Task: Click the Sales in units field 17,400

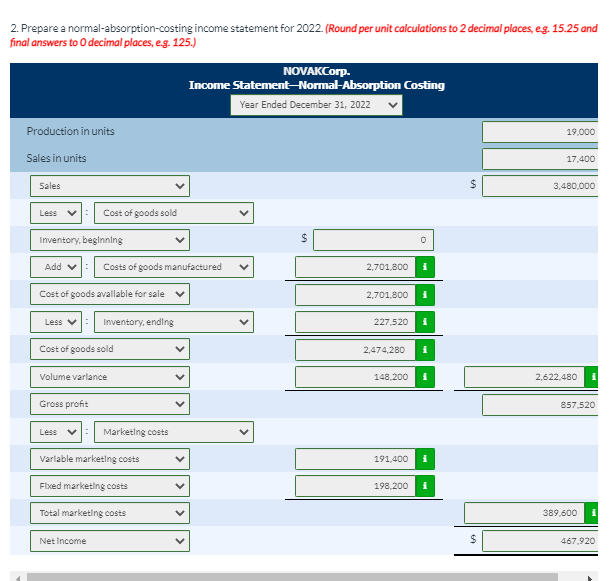Action: (540, 159)
